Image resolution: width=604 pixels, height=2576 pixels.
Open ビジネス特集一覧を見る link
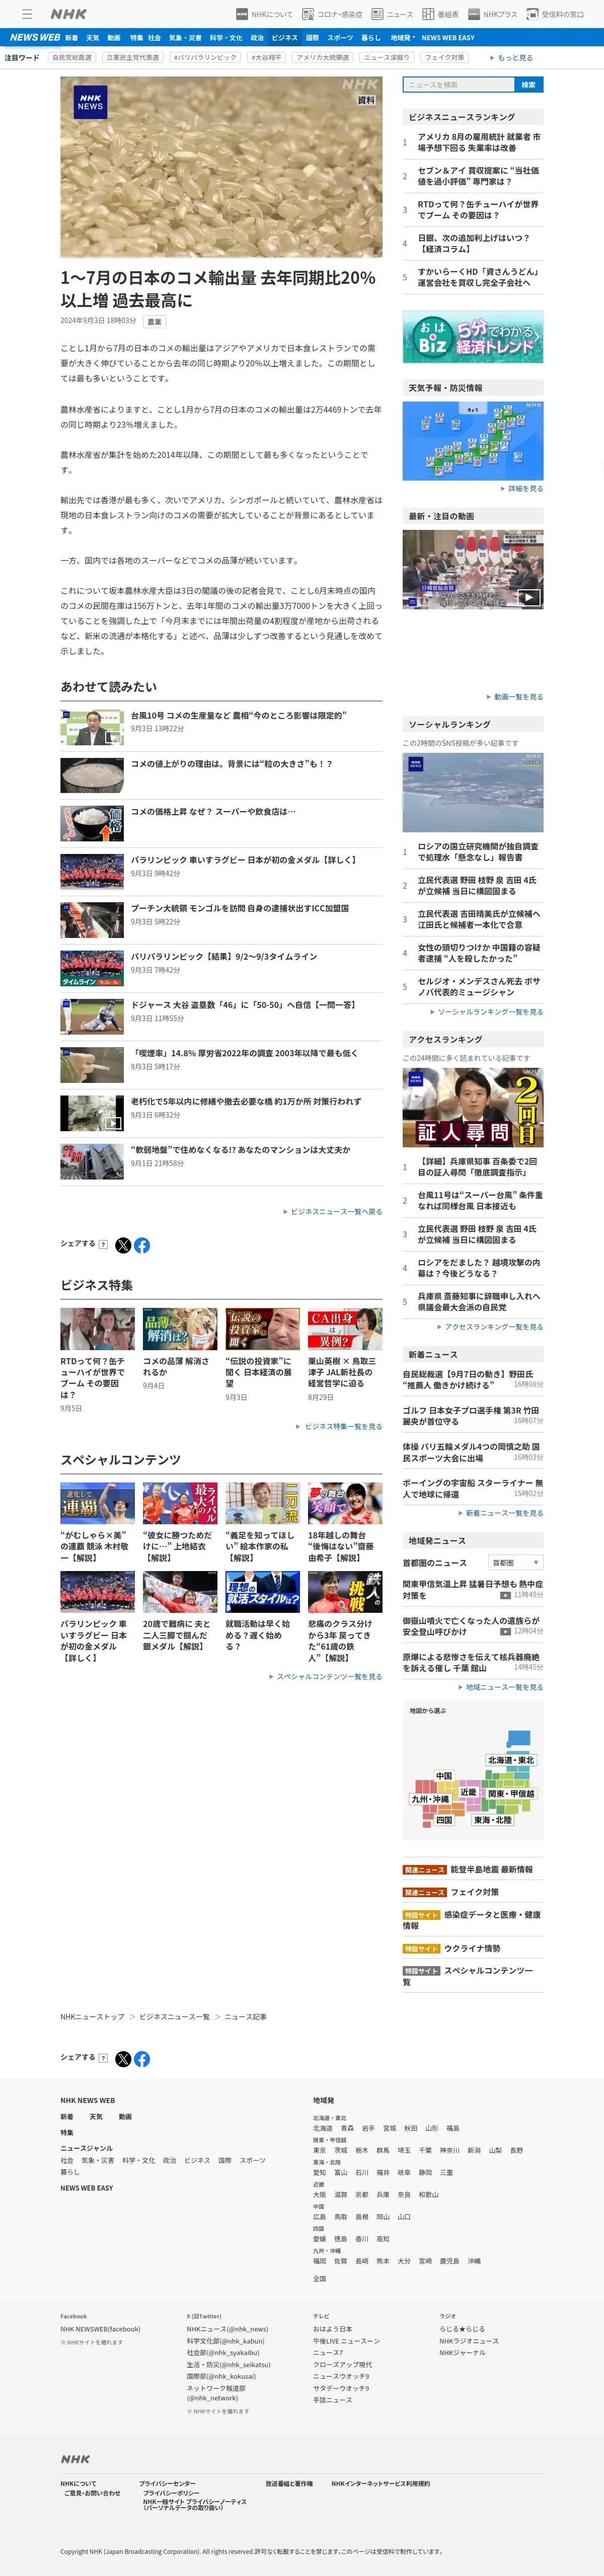[339, 1426]
